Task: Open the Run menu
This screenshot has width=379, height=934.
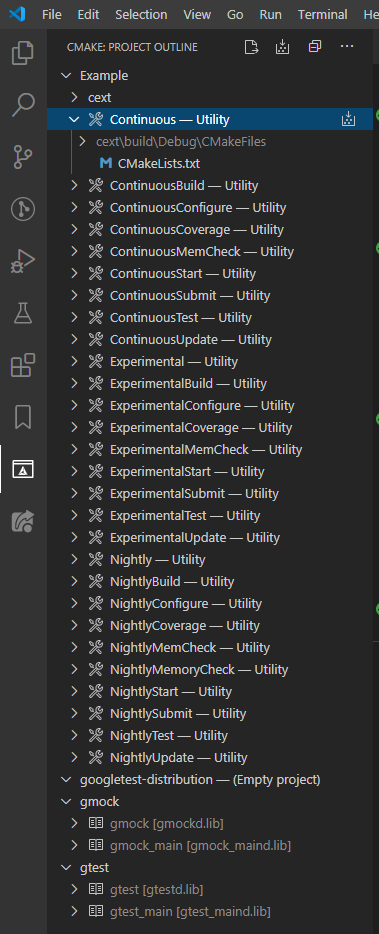Action: click(271, 14)
